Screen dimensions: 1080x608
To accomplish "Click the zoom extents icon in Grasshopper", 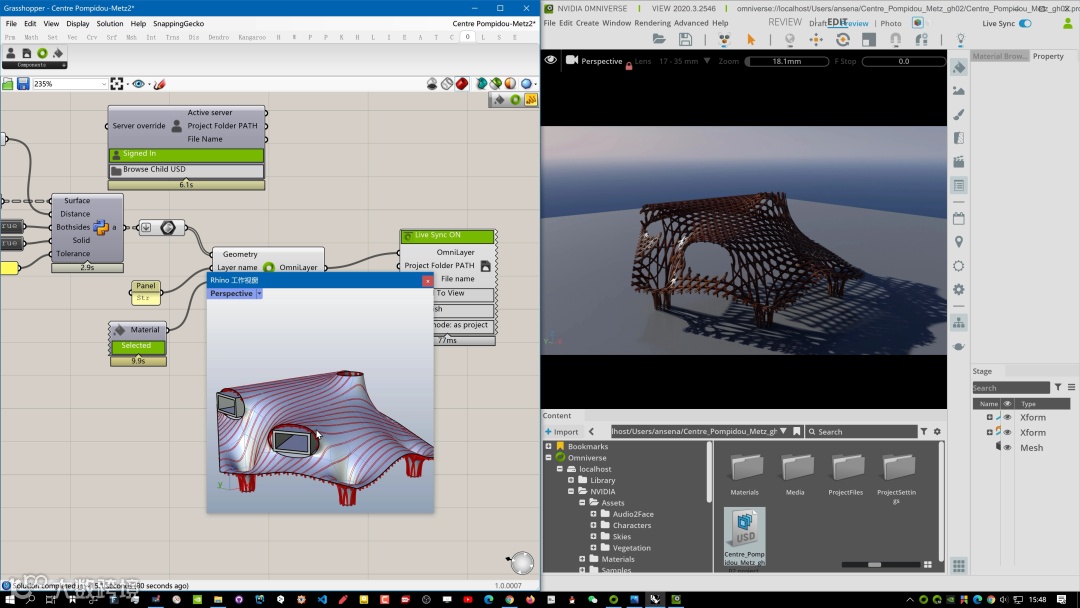I will [117, 84].
